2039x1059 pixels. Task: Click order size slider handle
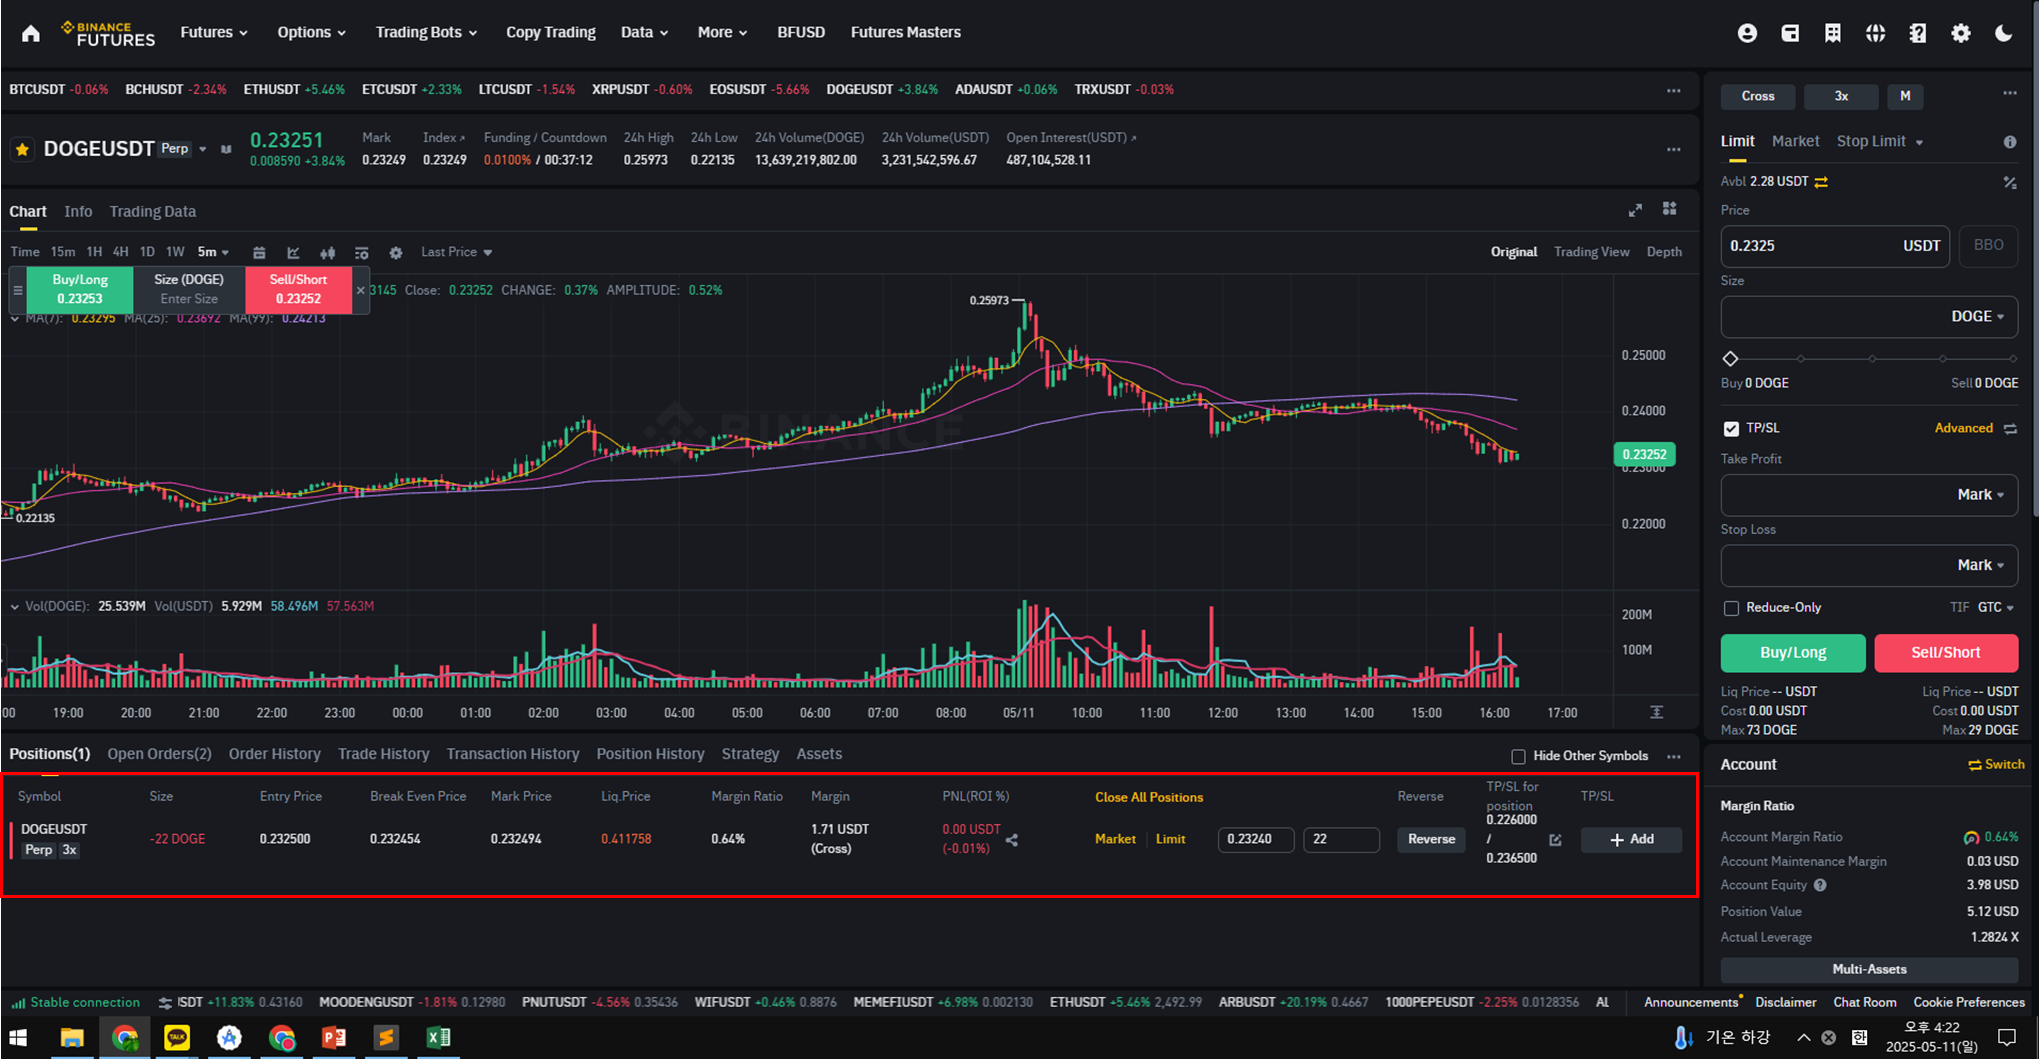pyautogui.click(x=1731, y=359)
